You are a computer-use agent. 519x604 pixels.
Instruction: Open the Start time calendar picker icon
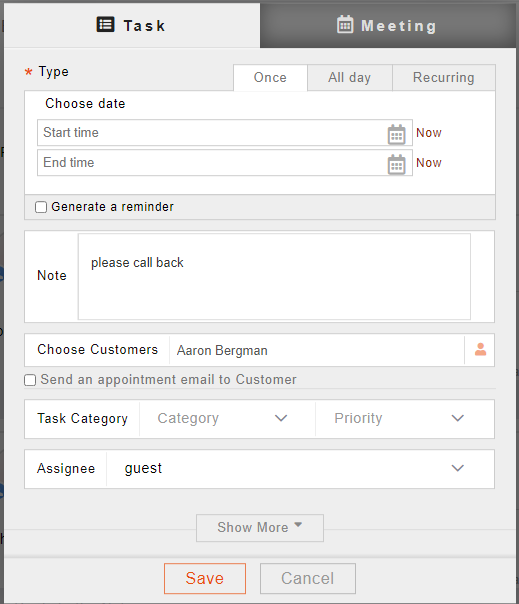tap(396, 134)
